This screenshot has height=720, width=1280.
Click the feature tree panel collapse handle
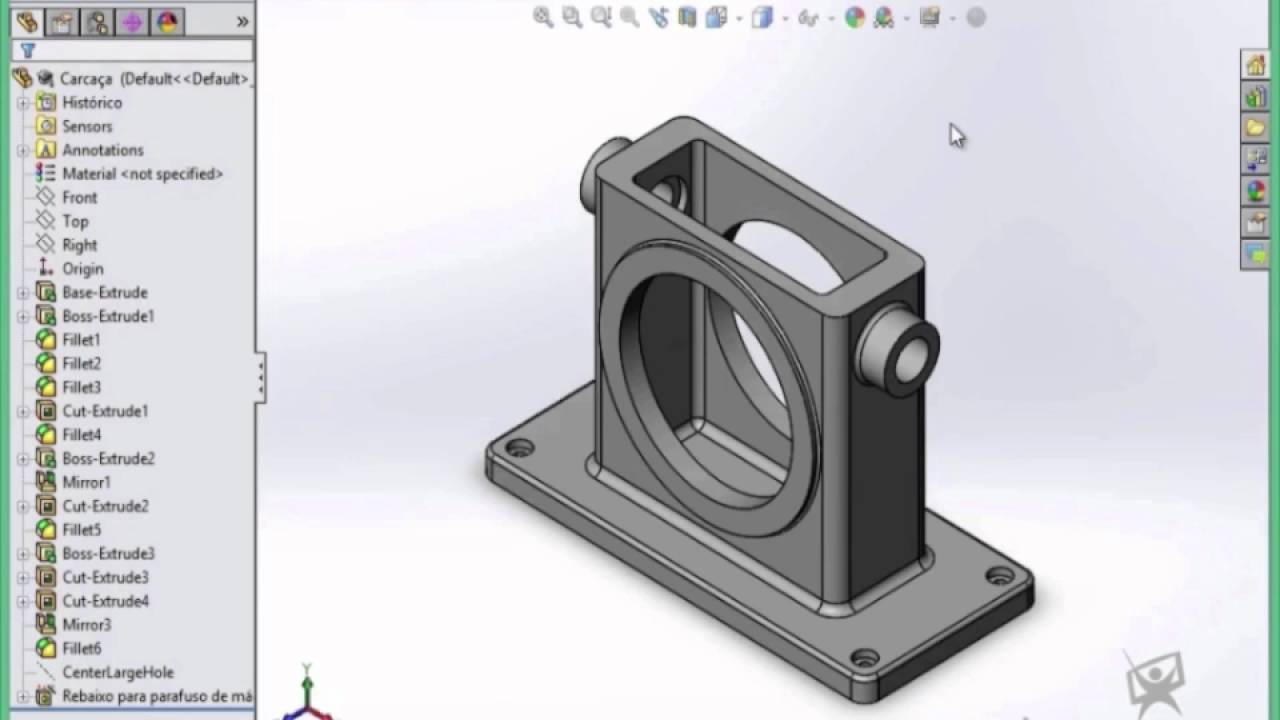[261, 377]
